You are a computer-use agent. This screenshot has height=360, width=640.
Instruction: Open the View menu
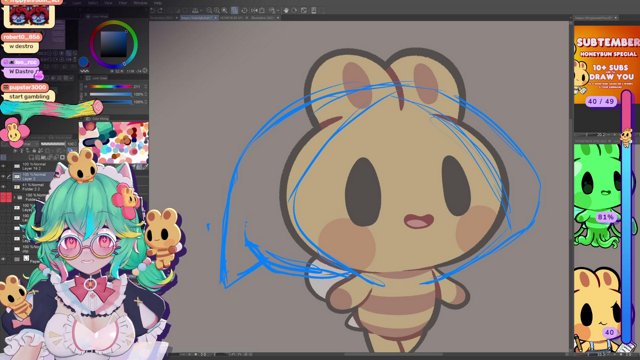(x=108, y=3)
